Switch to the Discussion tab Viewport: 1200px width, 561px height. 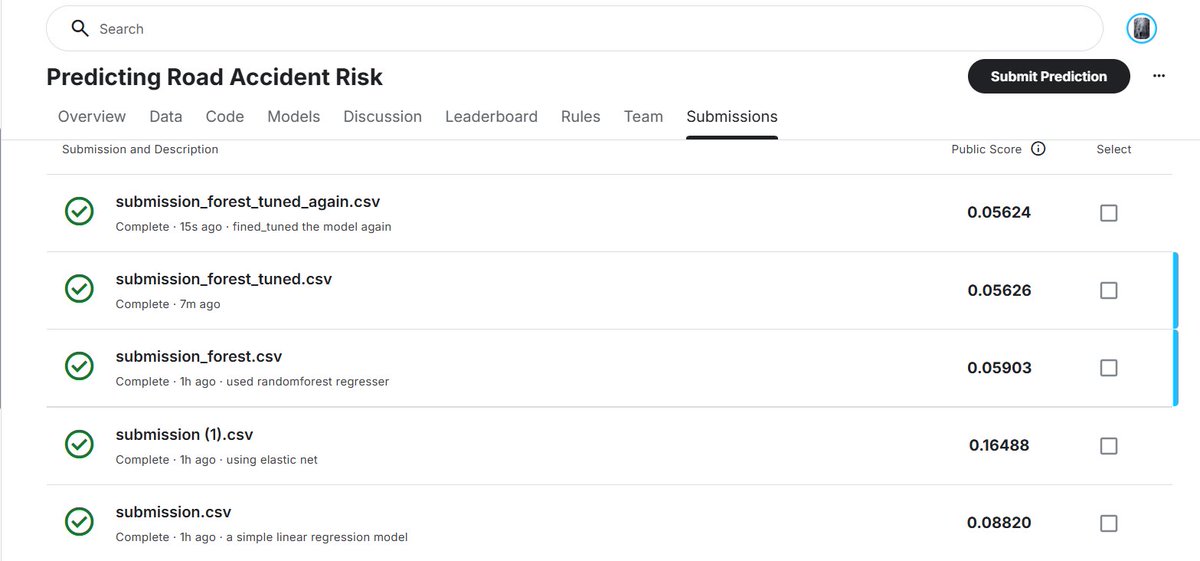[x=383, y=117]
